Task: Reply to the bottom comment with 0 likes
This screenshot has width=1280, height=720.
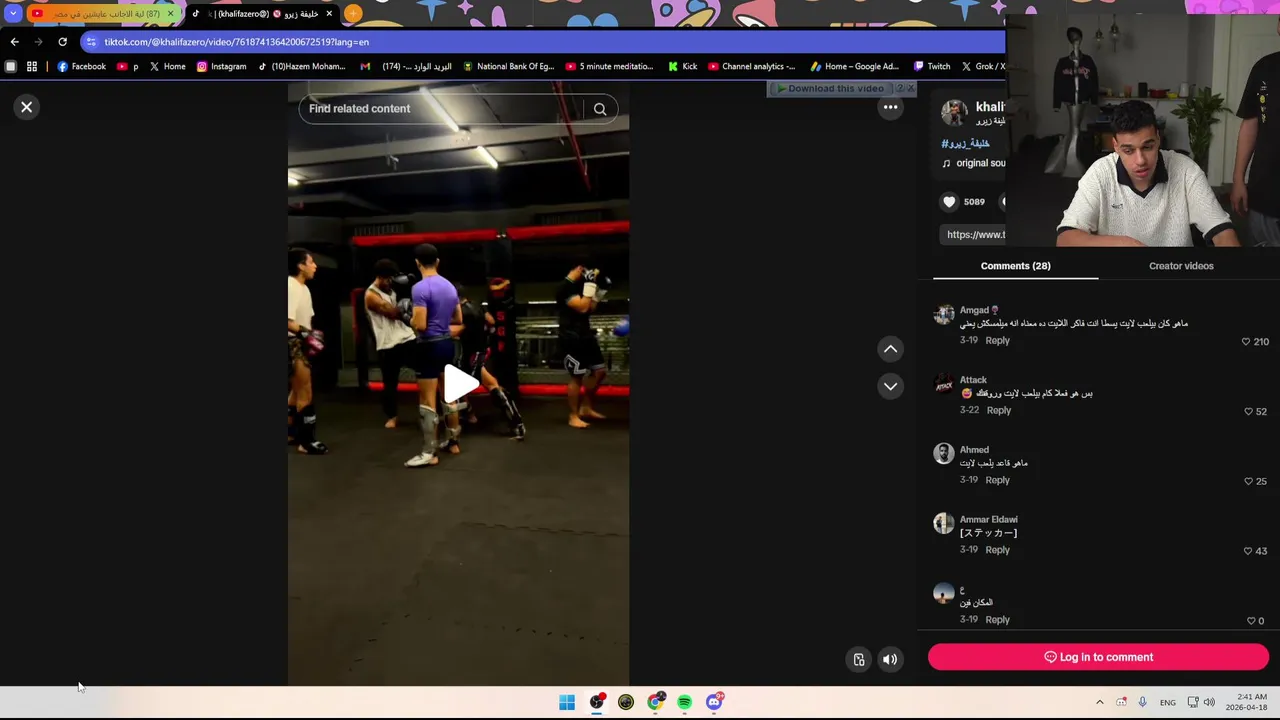Action: [x=997, y=620]
